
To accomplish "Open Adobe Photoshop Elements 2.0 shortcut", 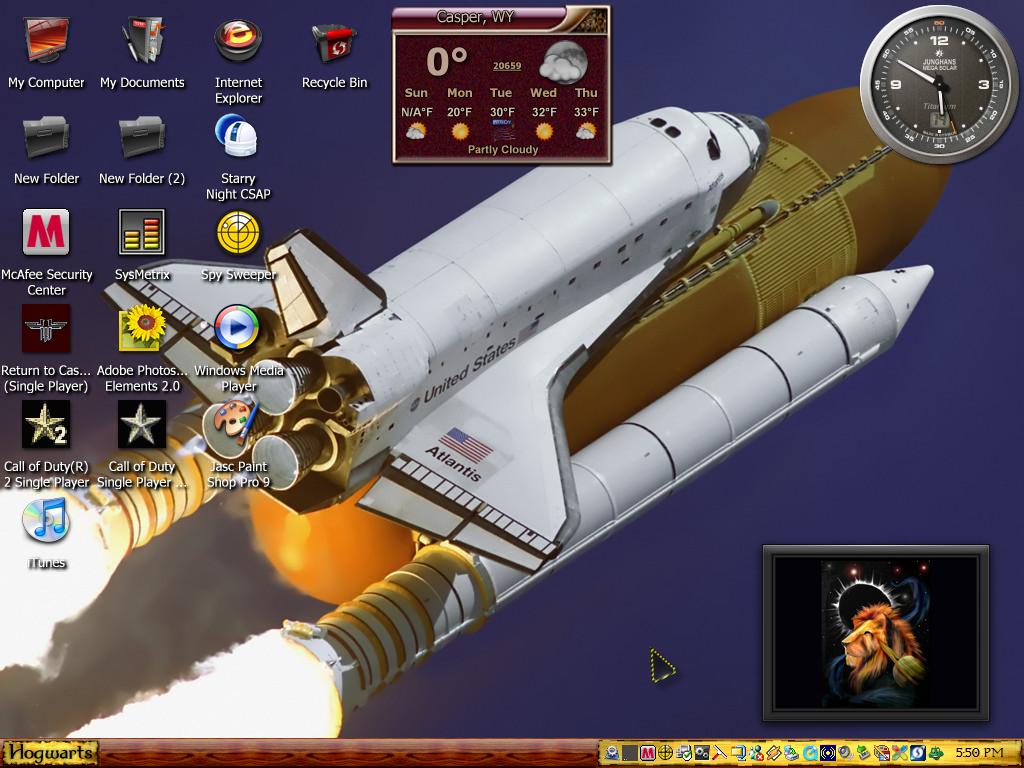I will tap(142, 349).
